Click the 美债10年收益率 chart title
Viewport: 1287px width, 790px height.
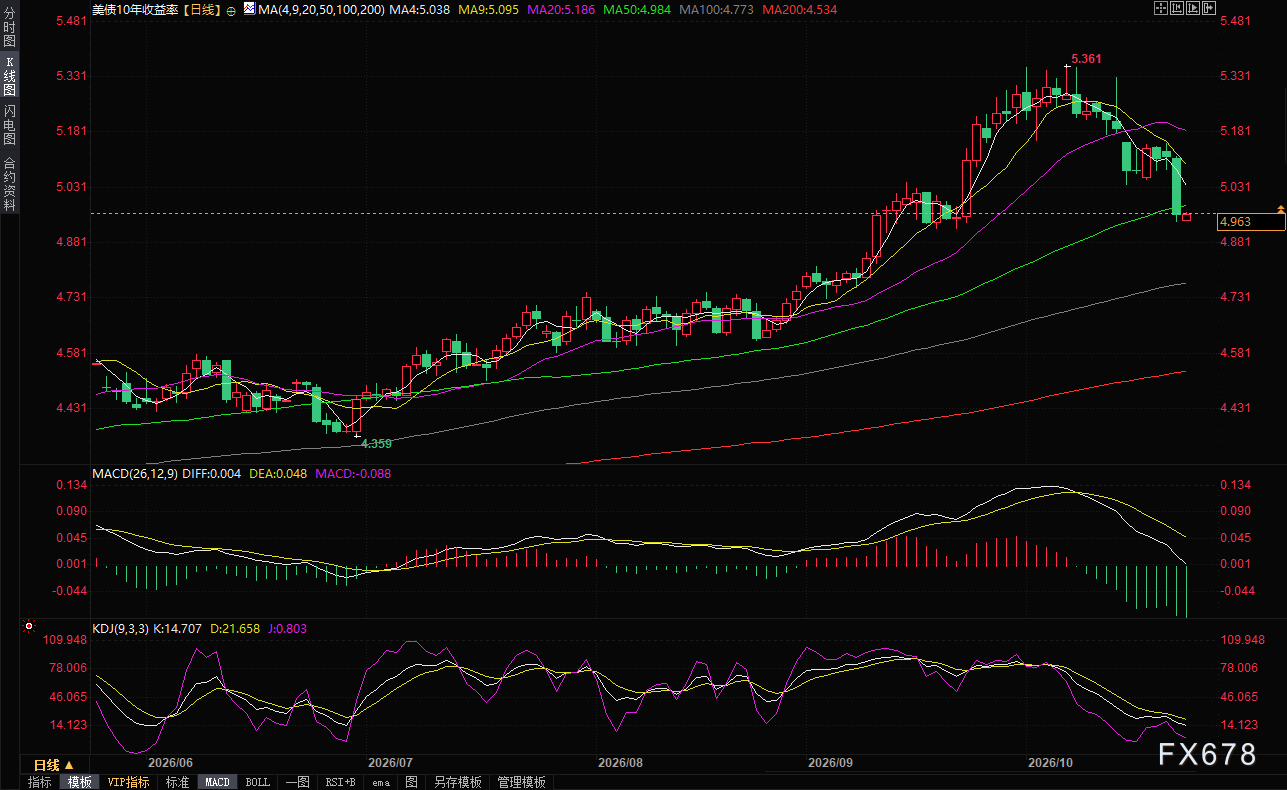pos(133,10)
